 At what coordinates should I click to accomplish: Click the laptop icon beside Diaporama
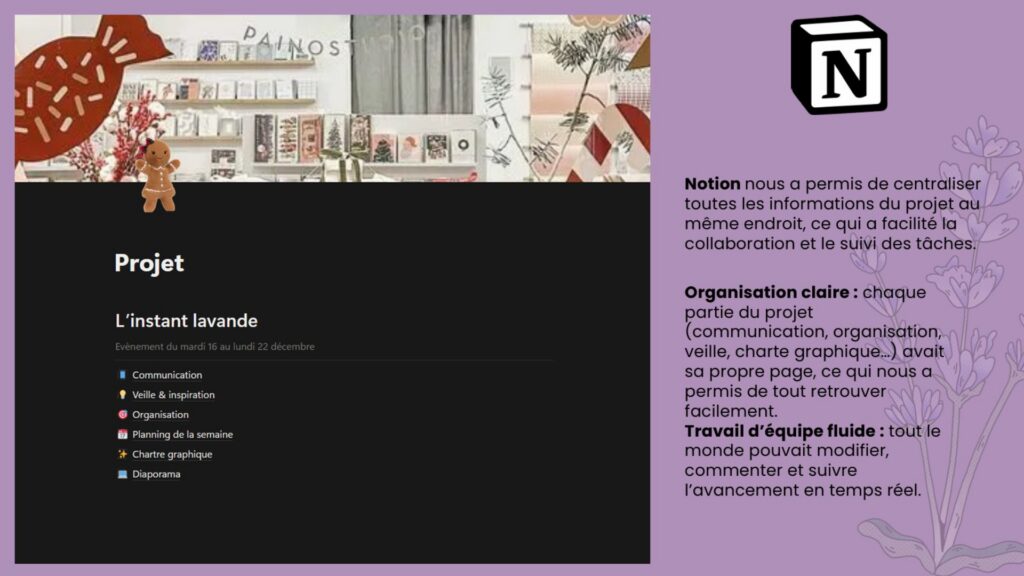[122, 475]
